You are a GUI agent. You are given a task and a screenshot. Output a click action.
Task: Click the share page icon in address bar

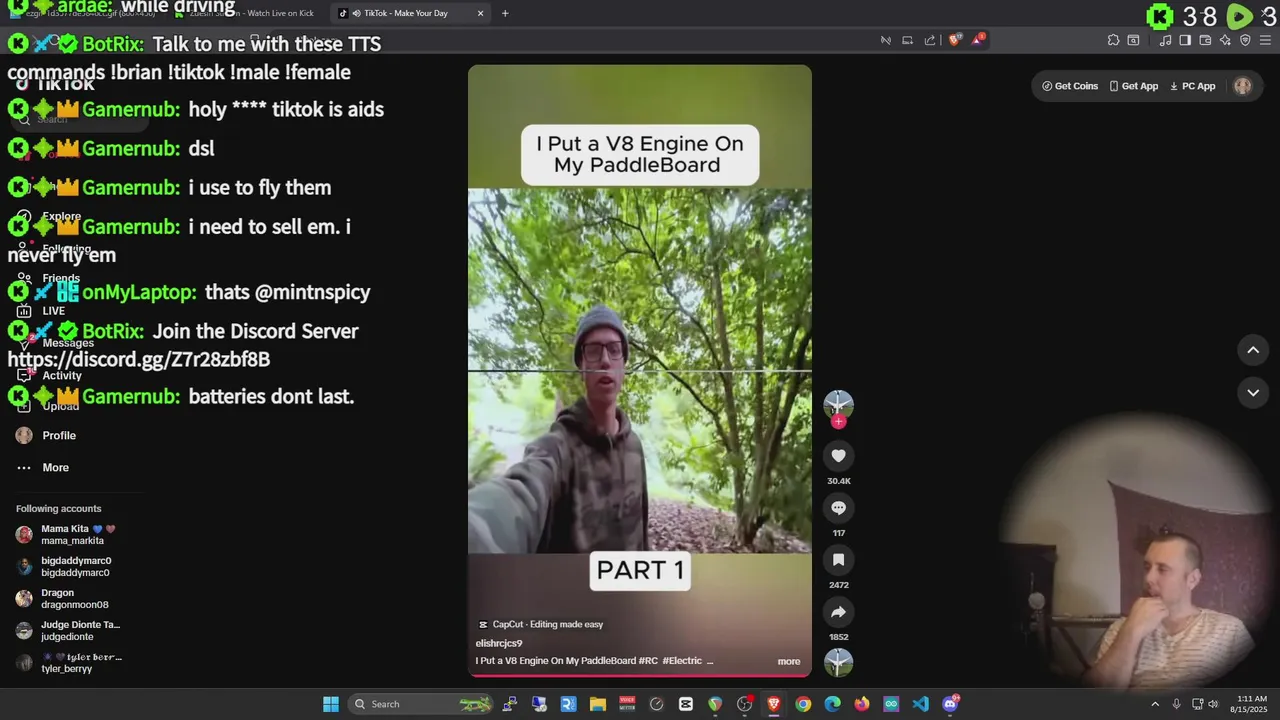click(930, 40)
